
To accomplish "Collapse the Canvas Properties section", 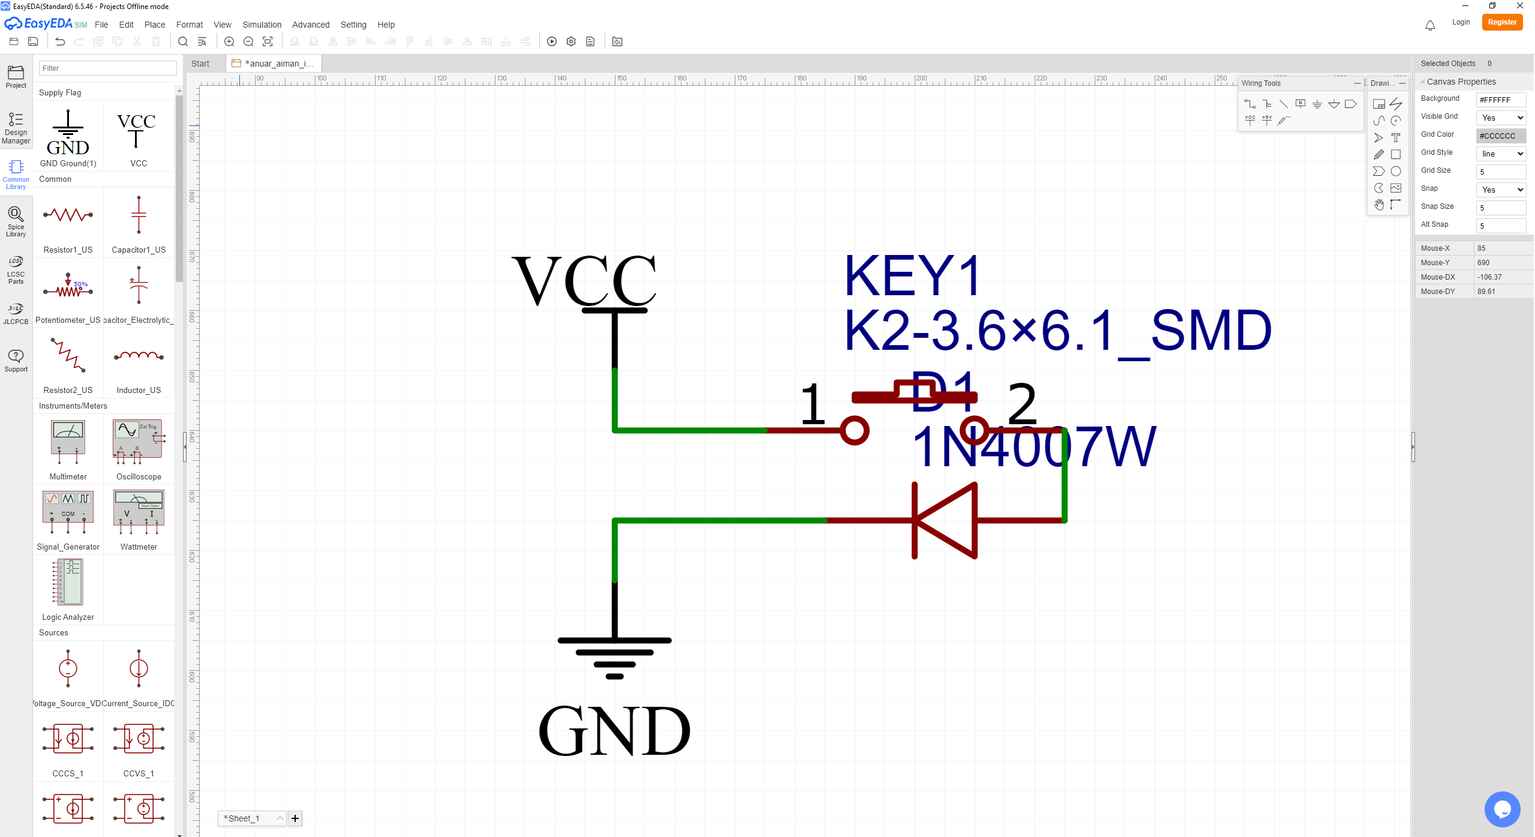I will pyautogui.click(x=1423, y=82).
